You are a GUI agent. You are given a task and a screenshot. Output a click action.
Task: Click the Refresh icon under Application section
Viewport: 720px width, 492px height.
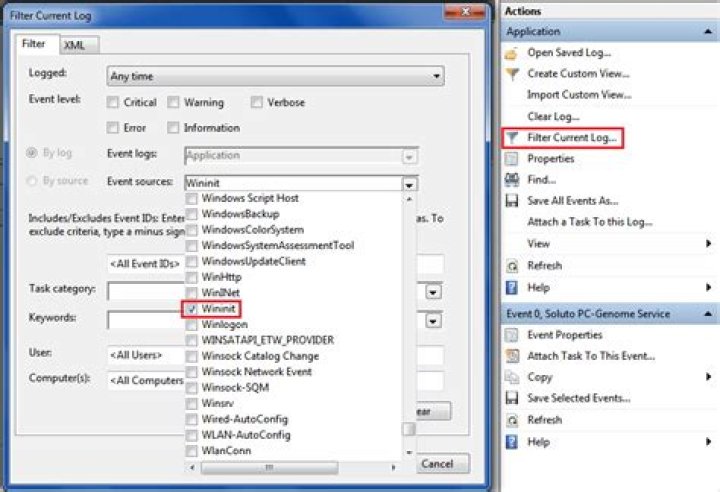tap(512, 266)
